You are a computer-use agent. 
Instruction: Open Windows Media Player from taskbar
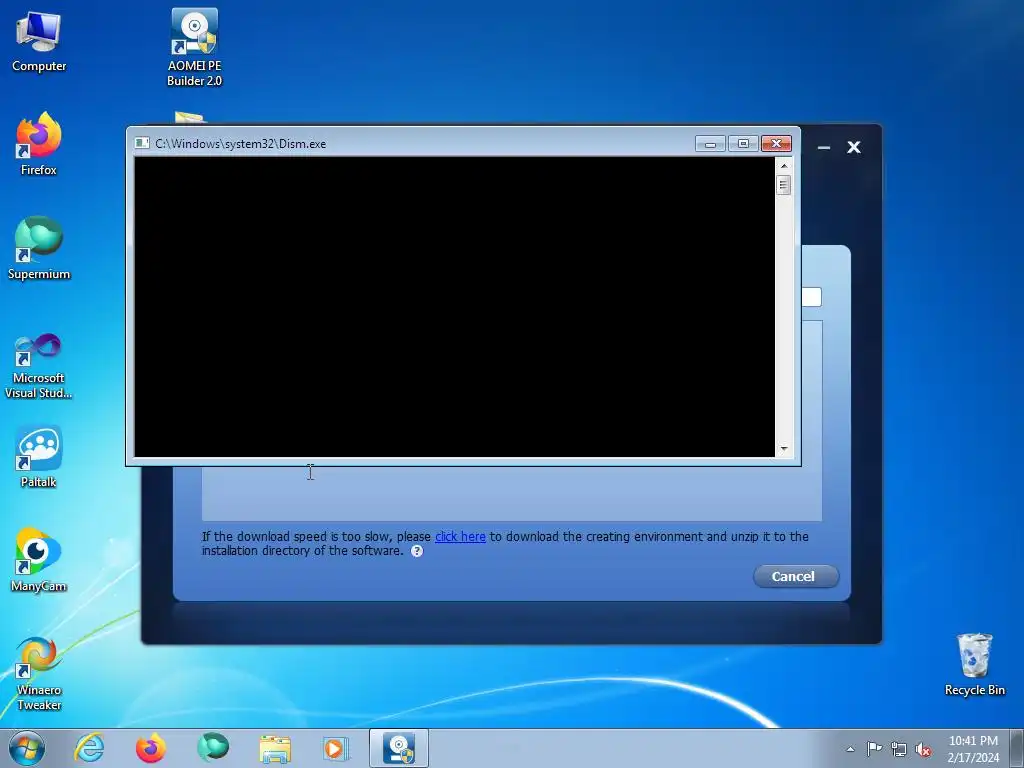coord(336,748)
